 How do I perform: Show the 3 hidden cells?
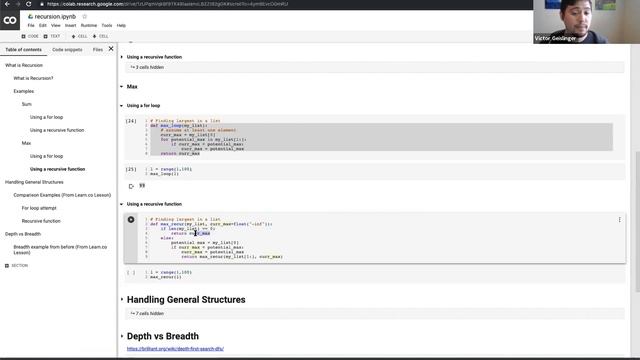[147, 67]
